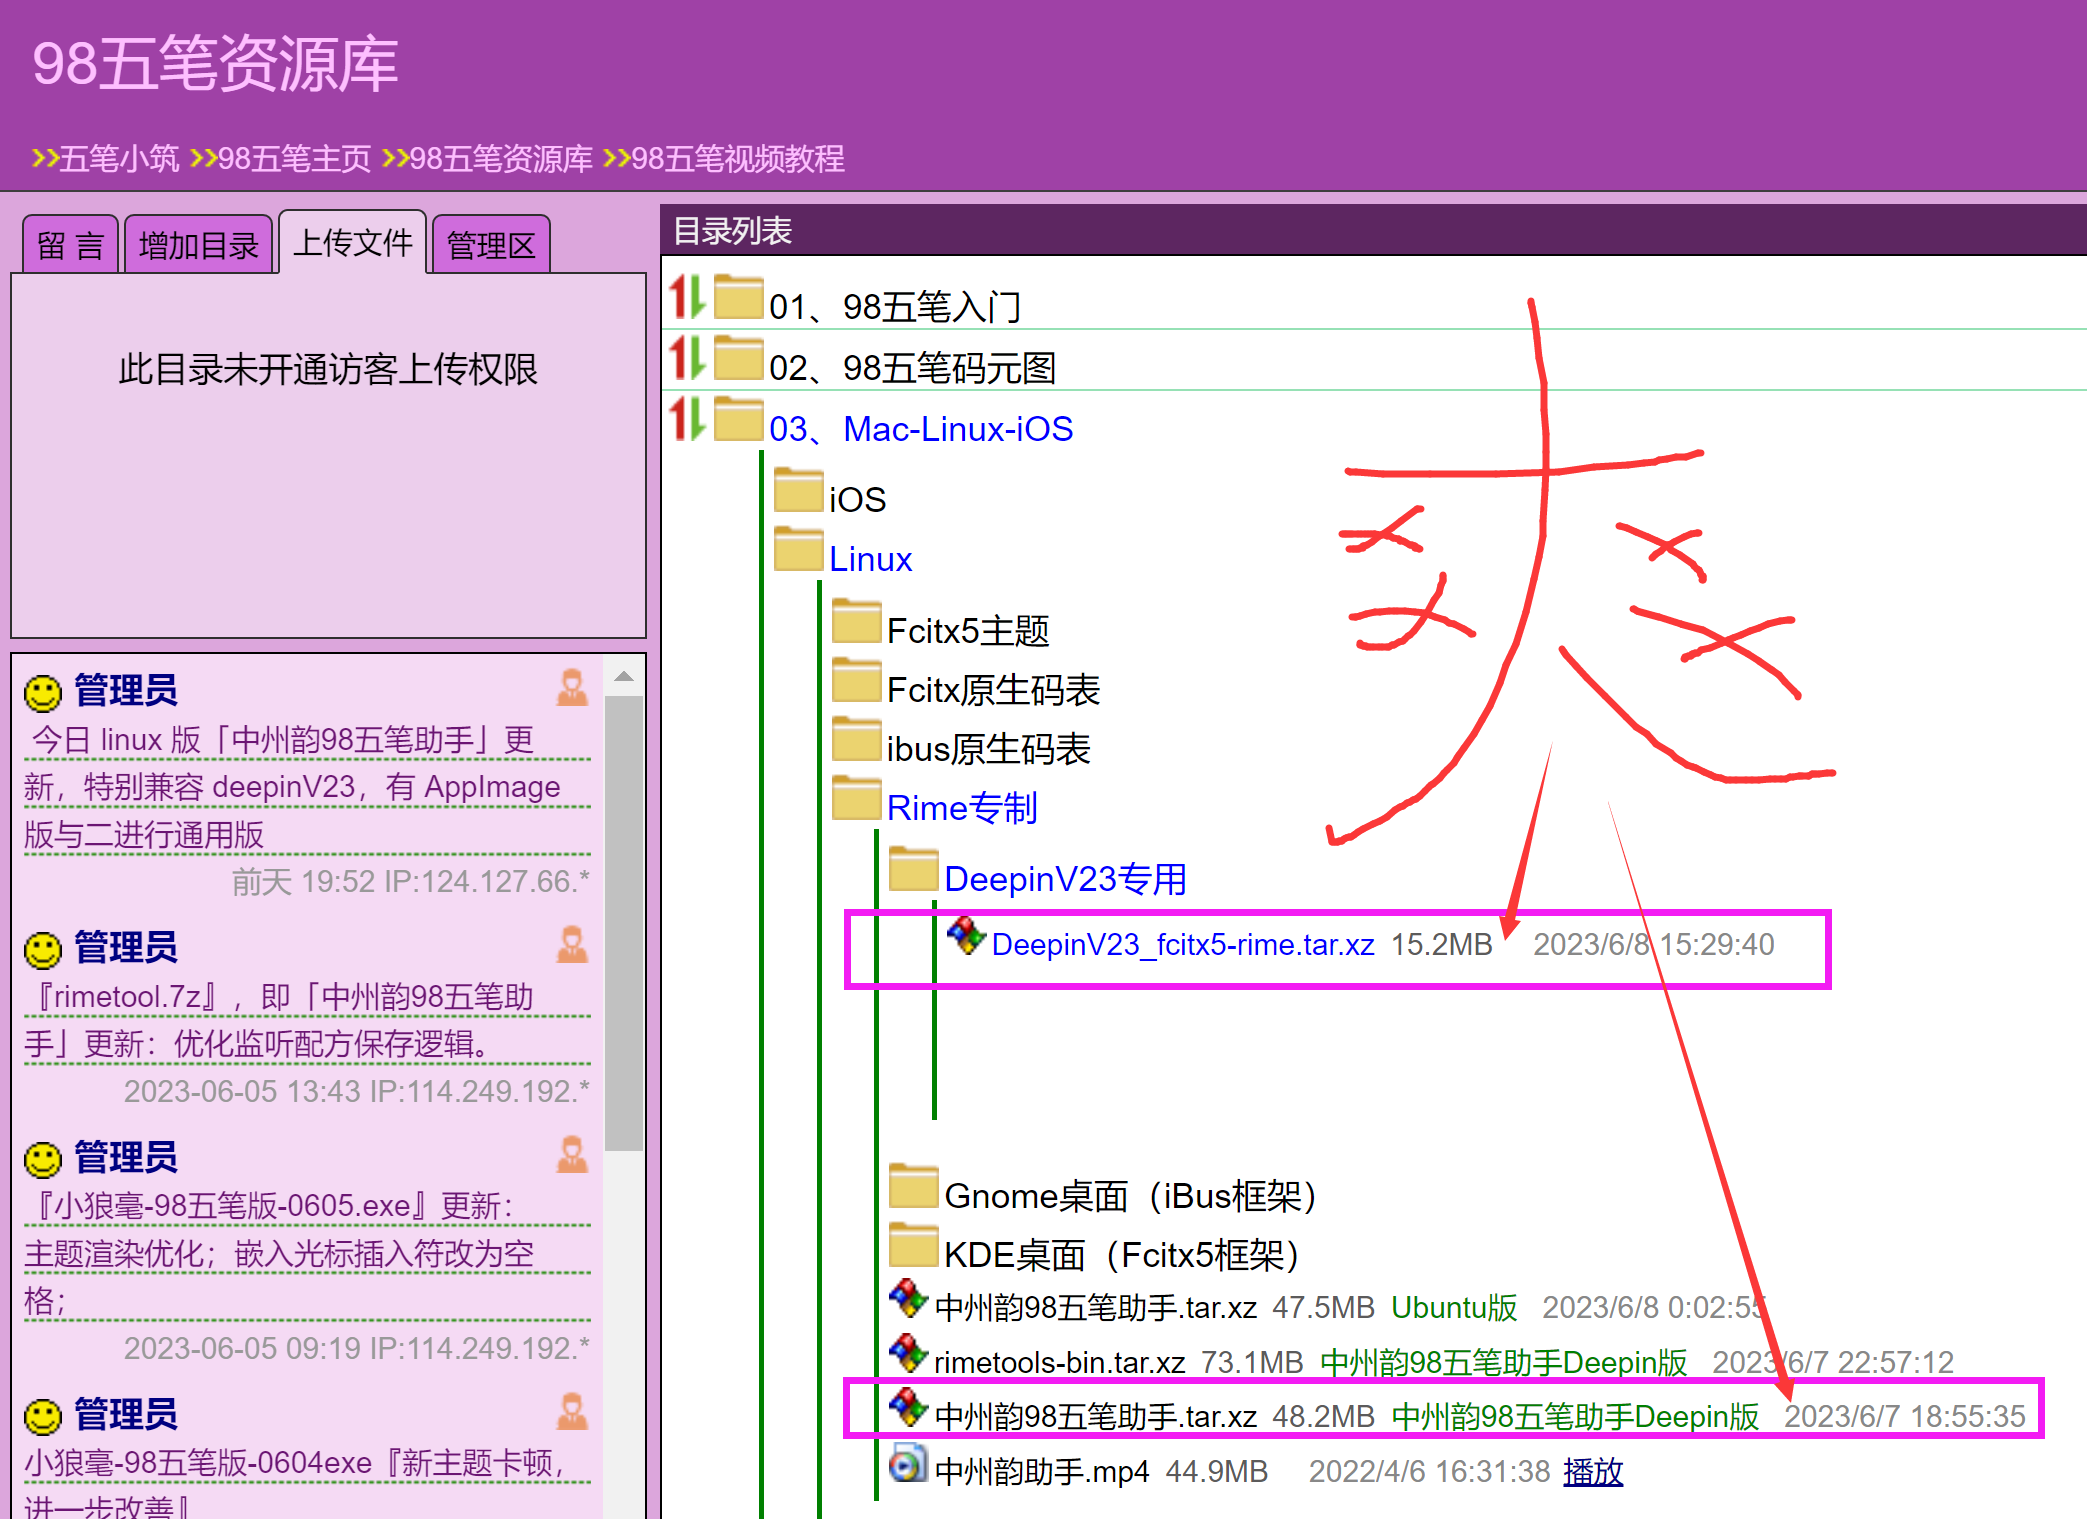Click the sort arrows beside 01、98五笔入门

[x=687, y=298]
